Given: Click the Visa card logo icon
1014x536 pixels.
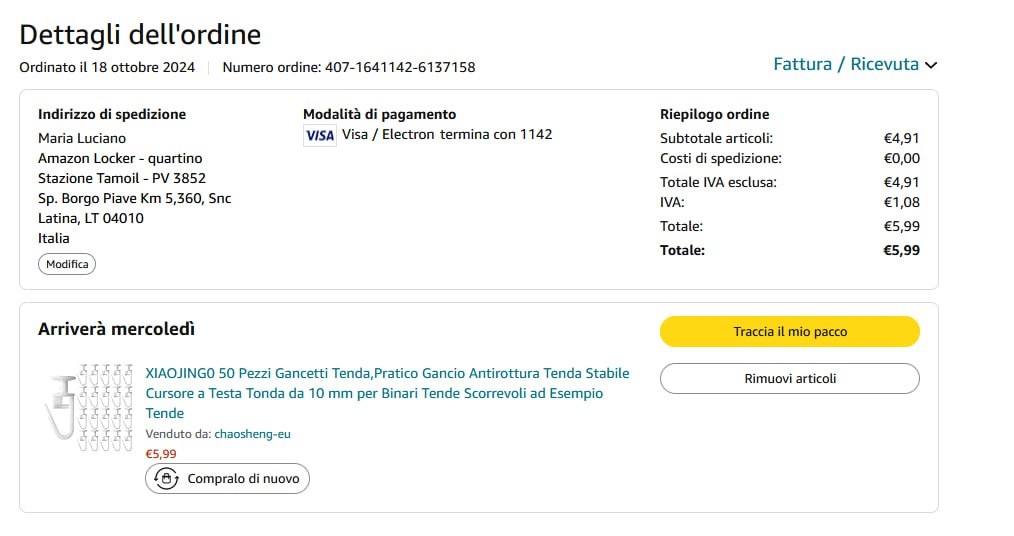Looking at the screenshot, I should 320,135.
